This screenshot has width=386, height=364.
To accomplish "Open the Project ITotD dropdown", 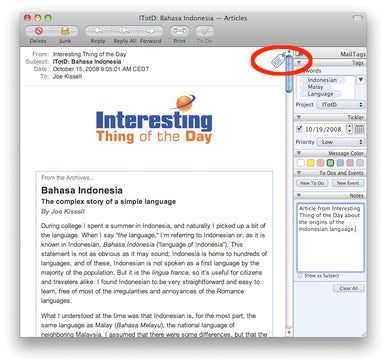I will (340, 105).
